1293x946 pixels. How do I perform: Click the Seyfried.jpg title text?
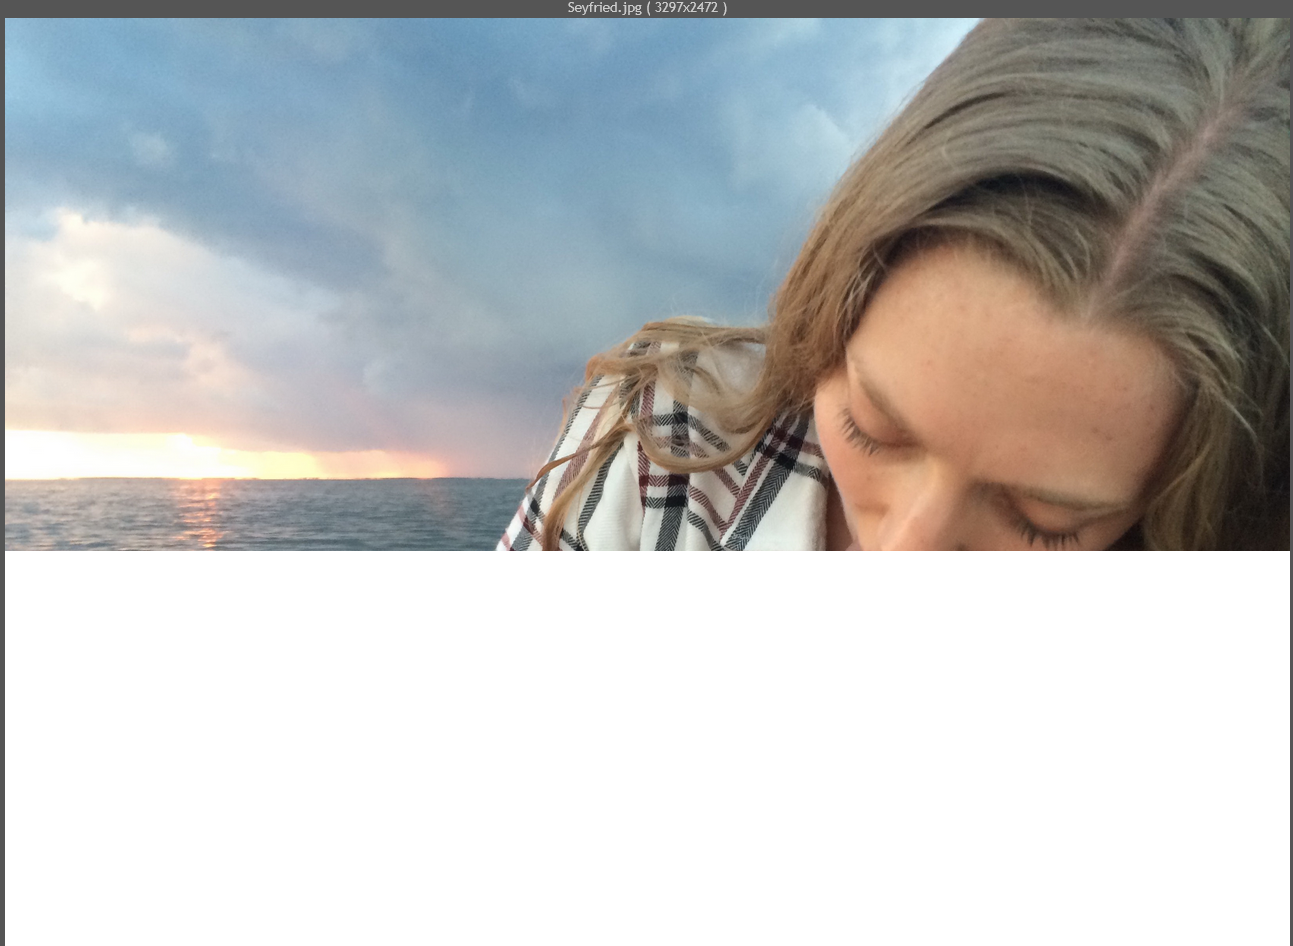(647, 8)
